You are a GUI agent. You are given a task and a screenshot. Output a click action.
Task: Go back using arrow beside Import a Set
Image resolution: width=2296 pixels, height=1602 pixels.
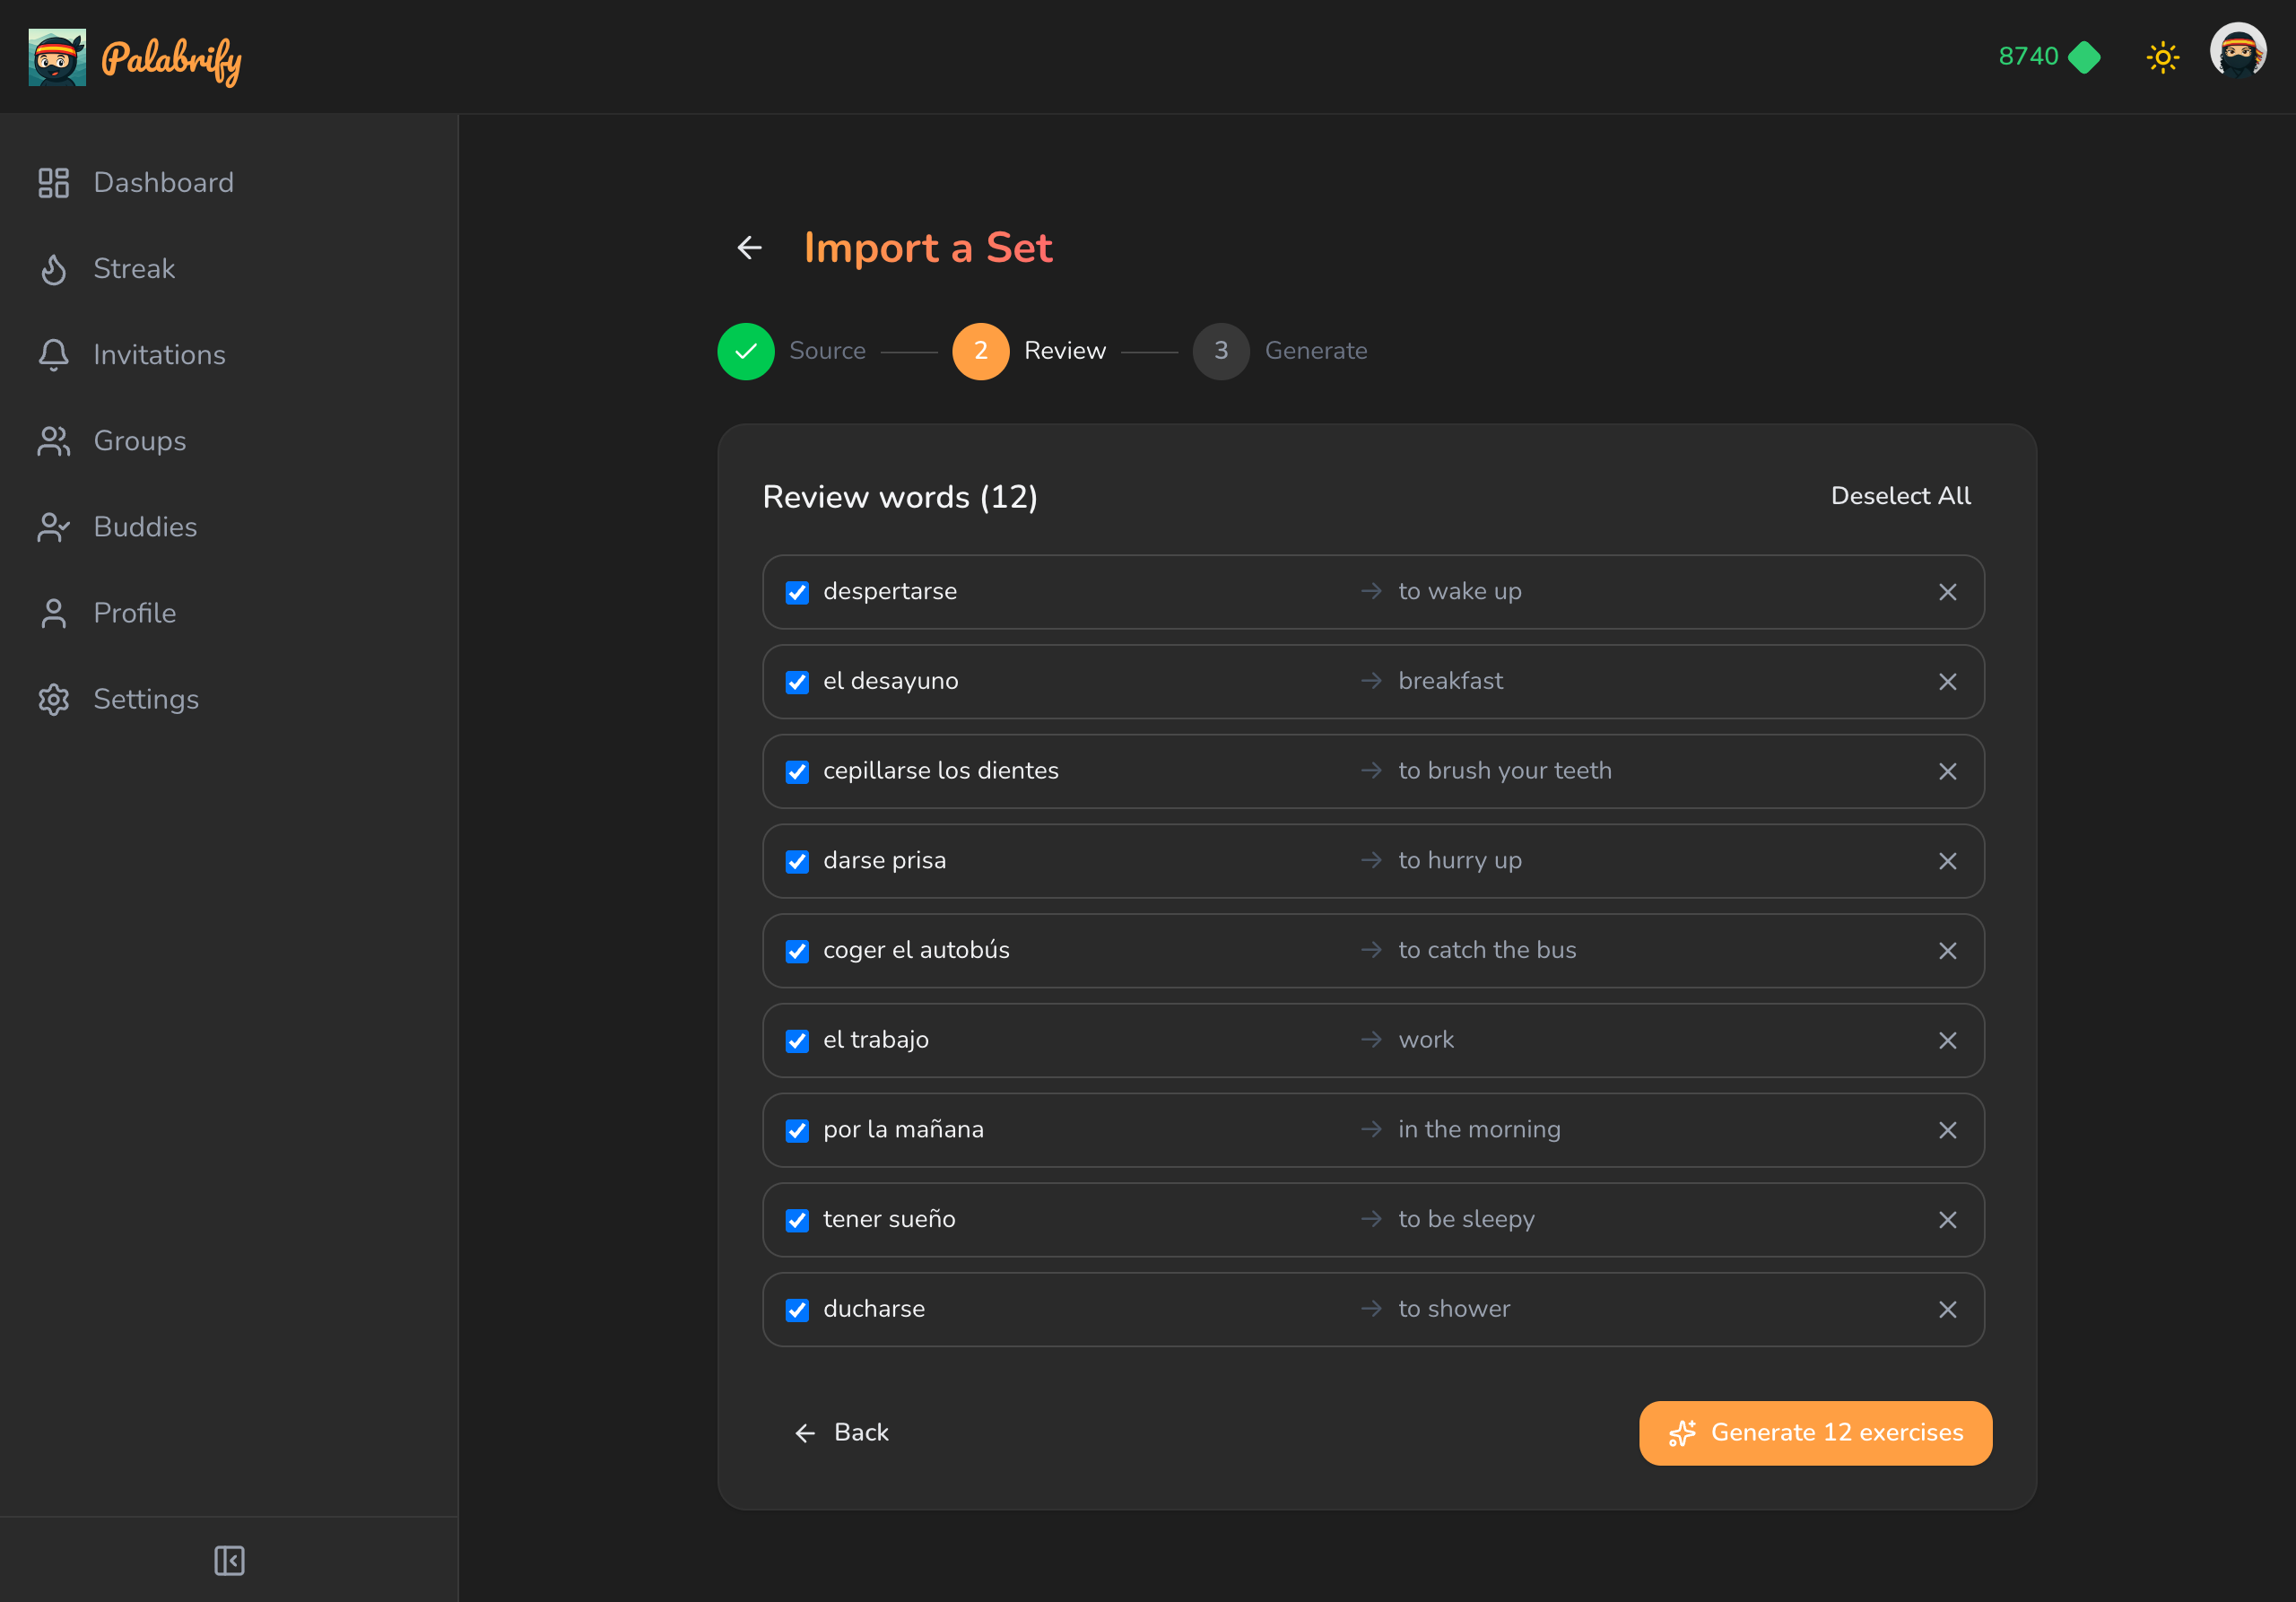(749, 247)
